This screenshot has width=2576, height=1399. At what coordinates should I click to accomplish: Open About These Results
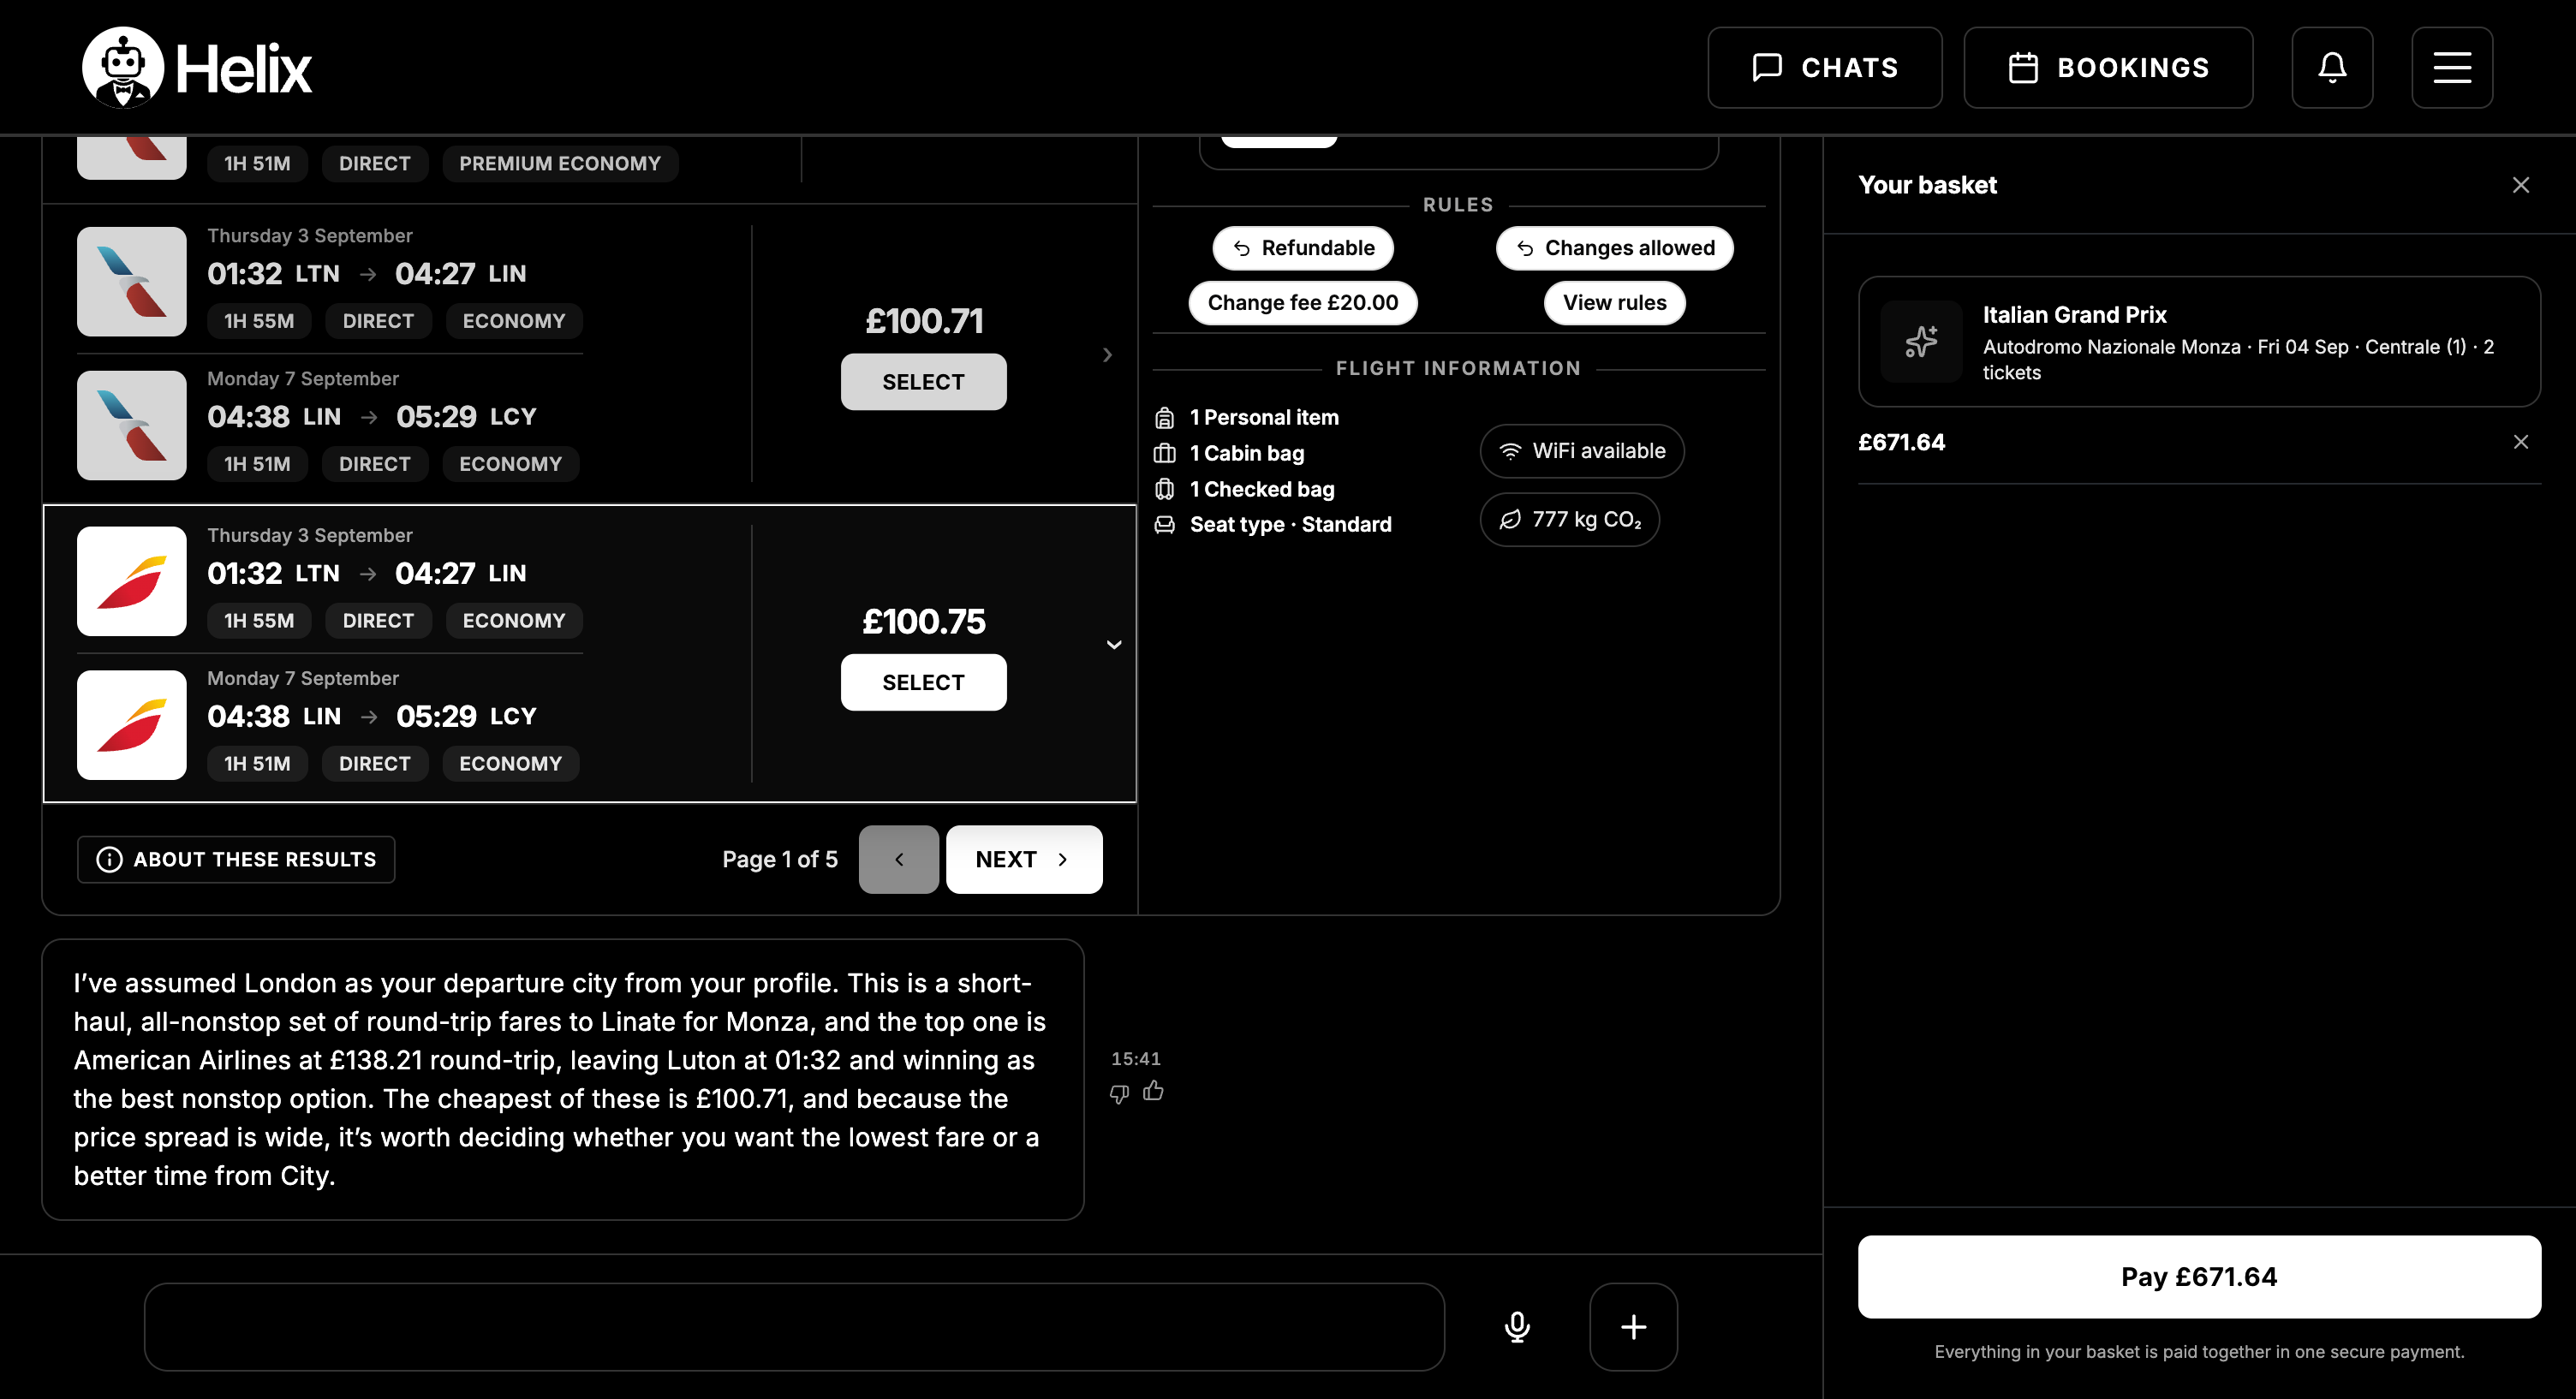click(236, 859)
